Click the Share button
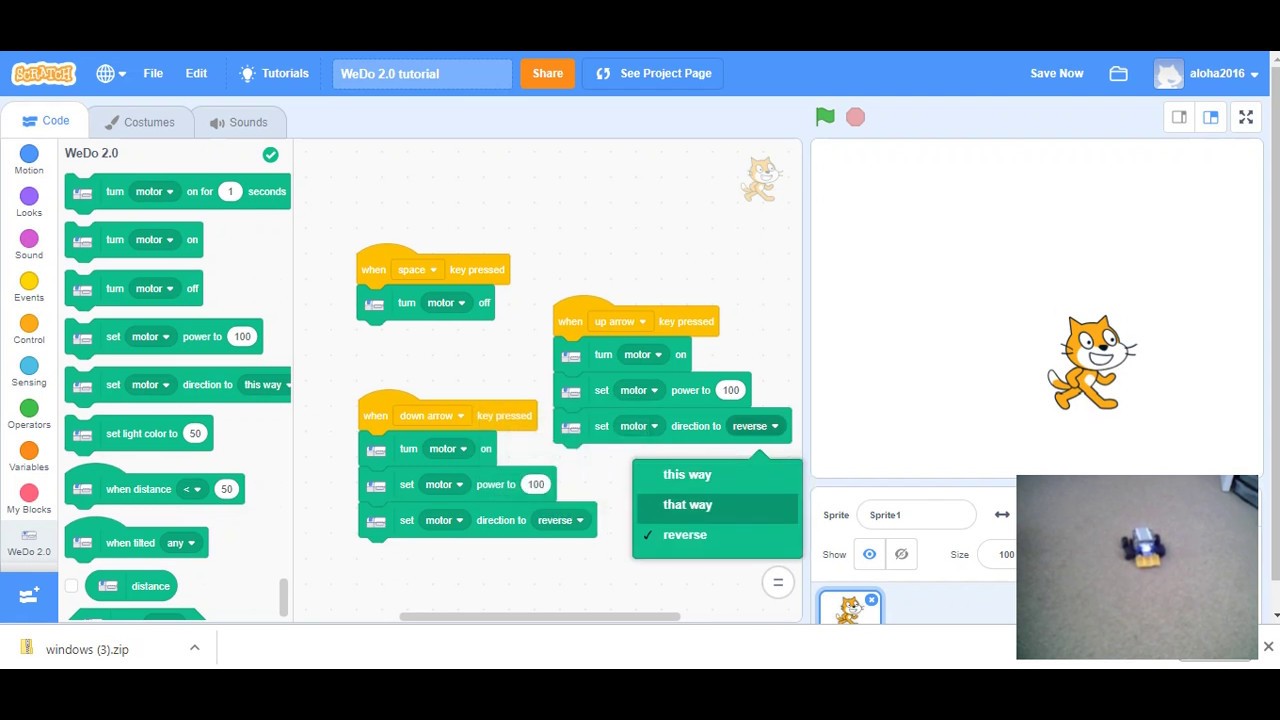Viewport: 1280px width, 720px height. click(x=547, y=73)
